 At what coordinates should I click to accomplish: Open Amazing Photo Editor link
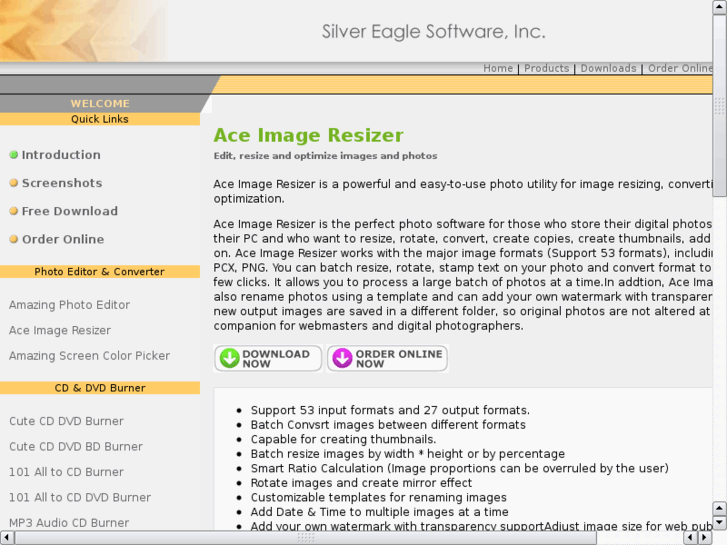pyautogui.click(x=70, y=305)
